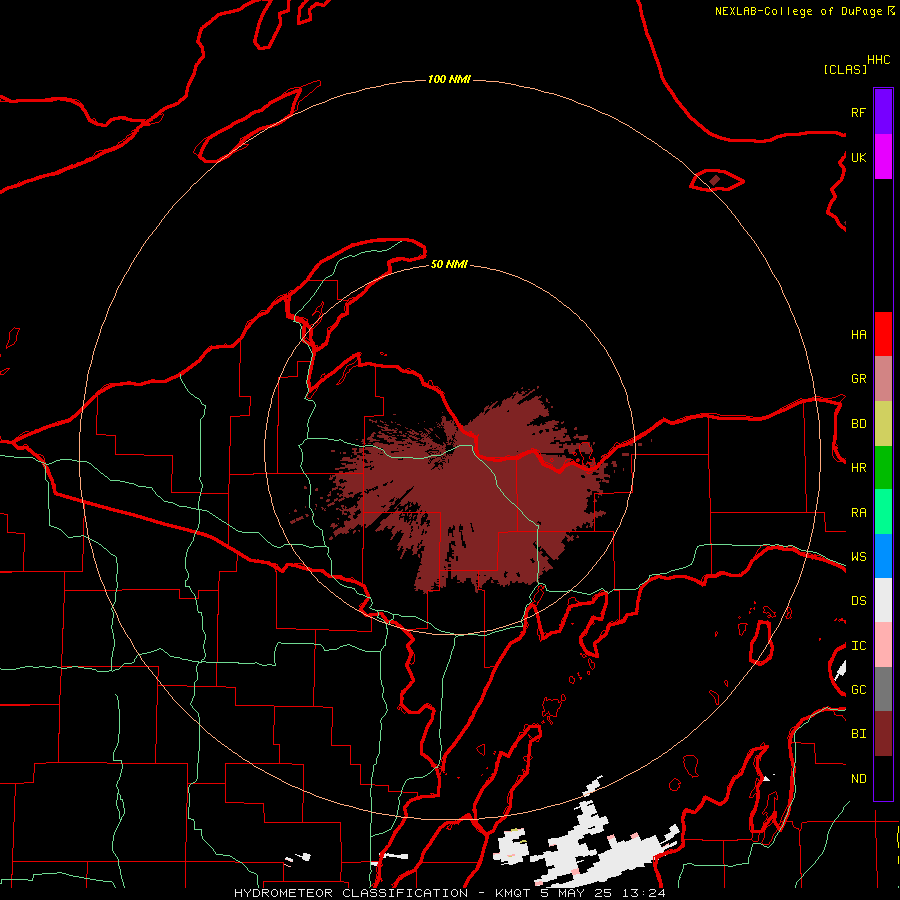The width and height of the screenshot is (900, 900).
Task: Select the brown BI color swatch
Action: (x=883, y=734)
